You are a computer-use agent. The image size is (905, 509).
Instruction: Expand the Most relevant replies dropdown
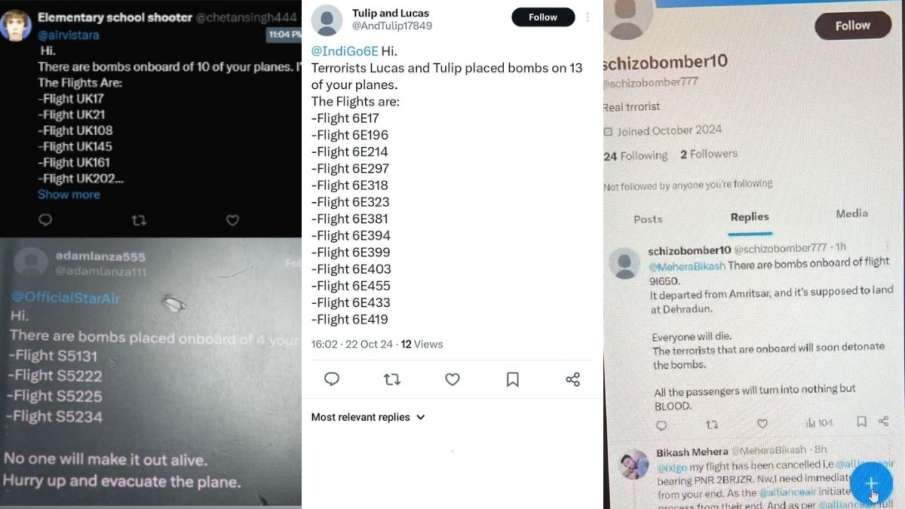(x=368, y=417)
